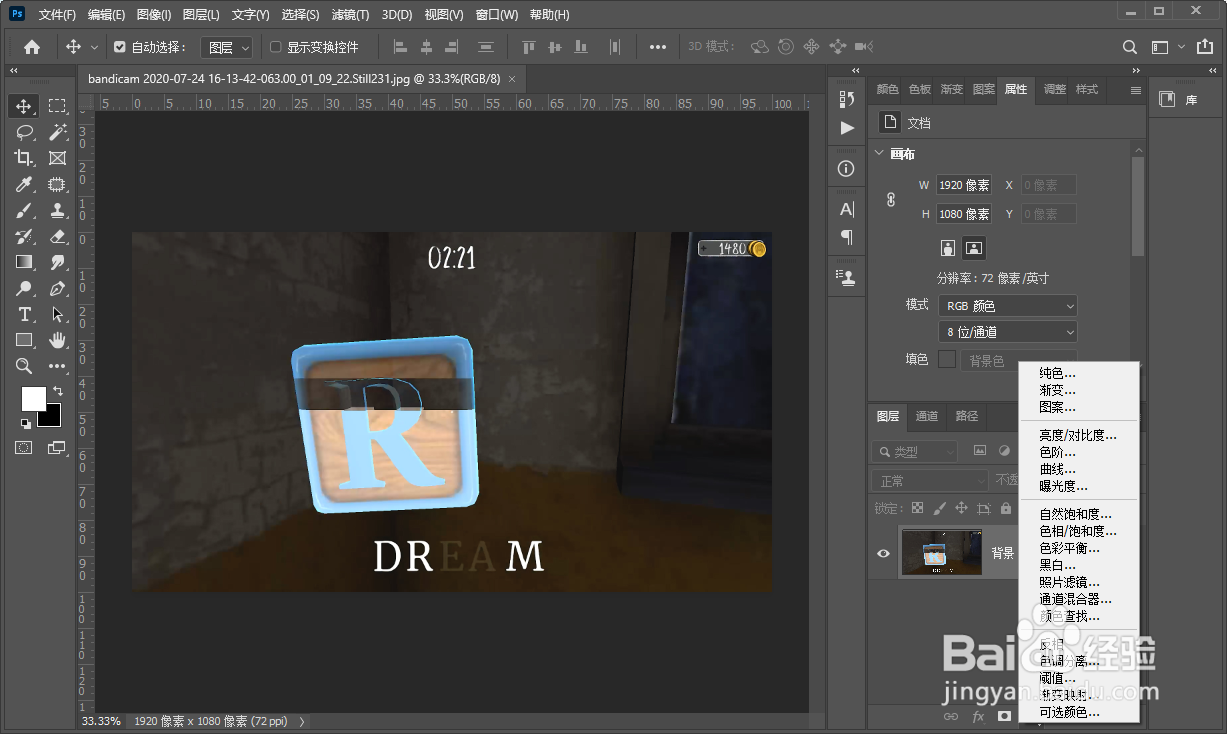Click the fx layer style button
Screen dimensions: 1227x734
978,716
